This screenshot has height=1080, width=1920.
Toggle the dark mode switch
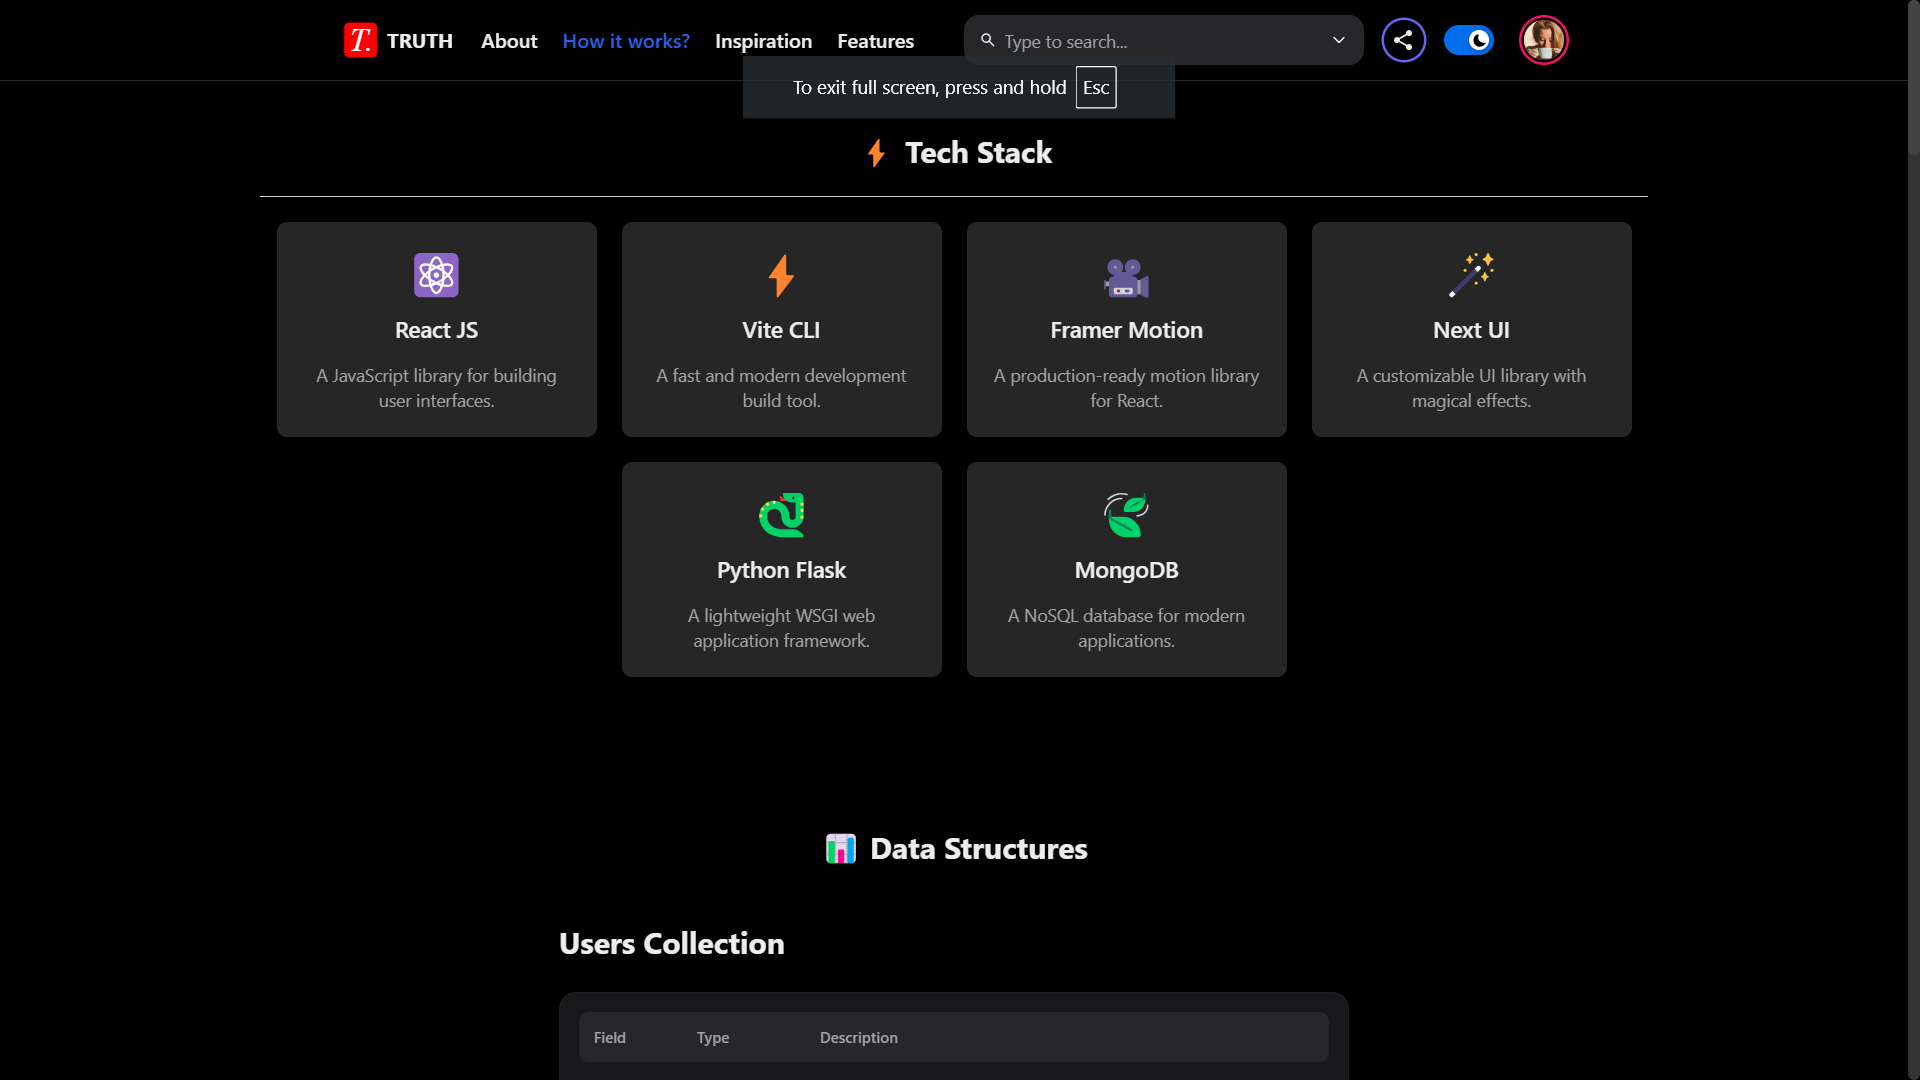coord(1468,41)
